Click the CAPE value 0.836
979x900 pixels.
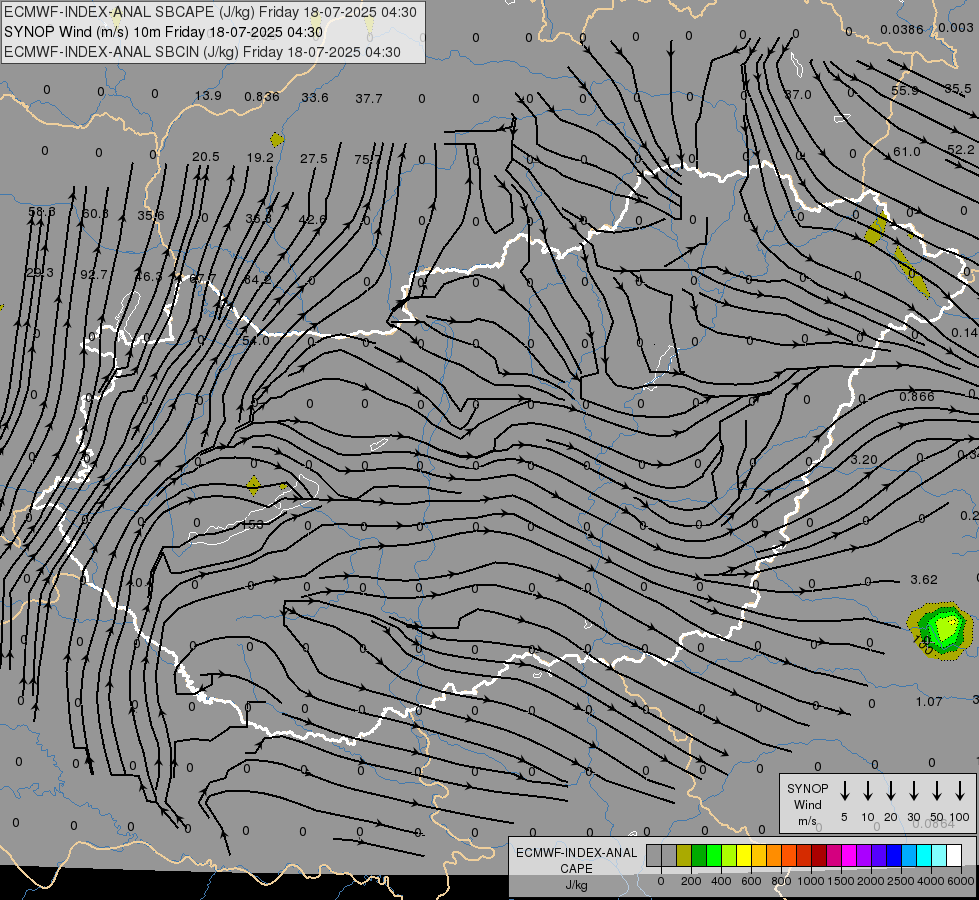[x=262, y=96]
